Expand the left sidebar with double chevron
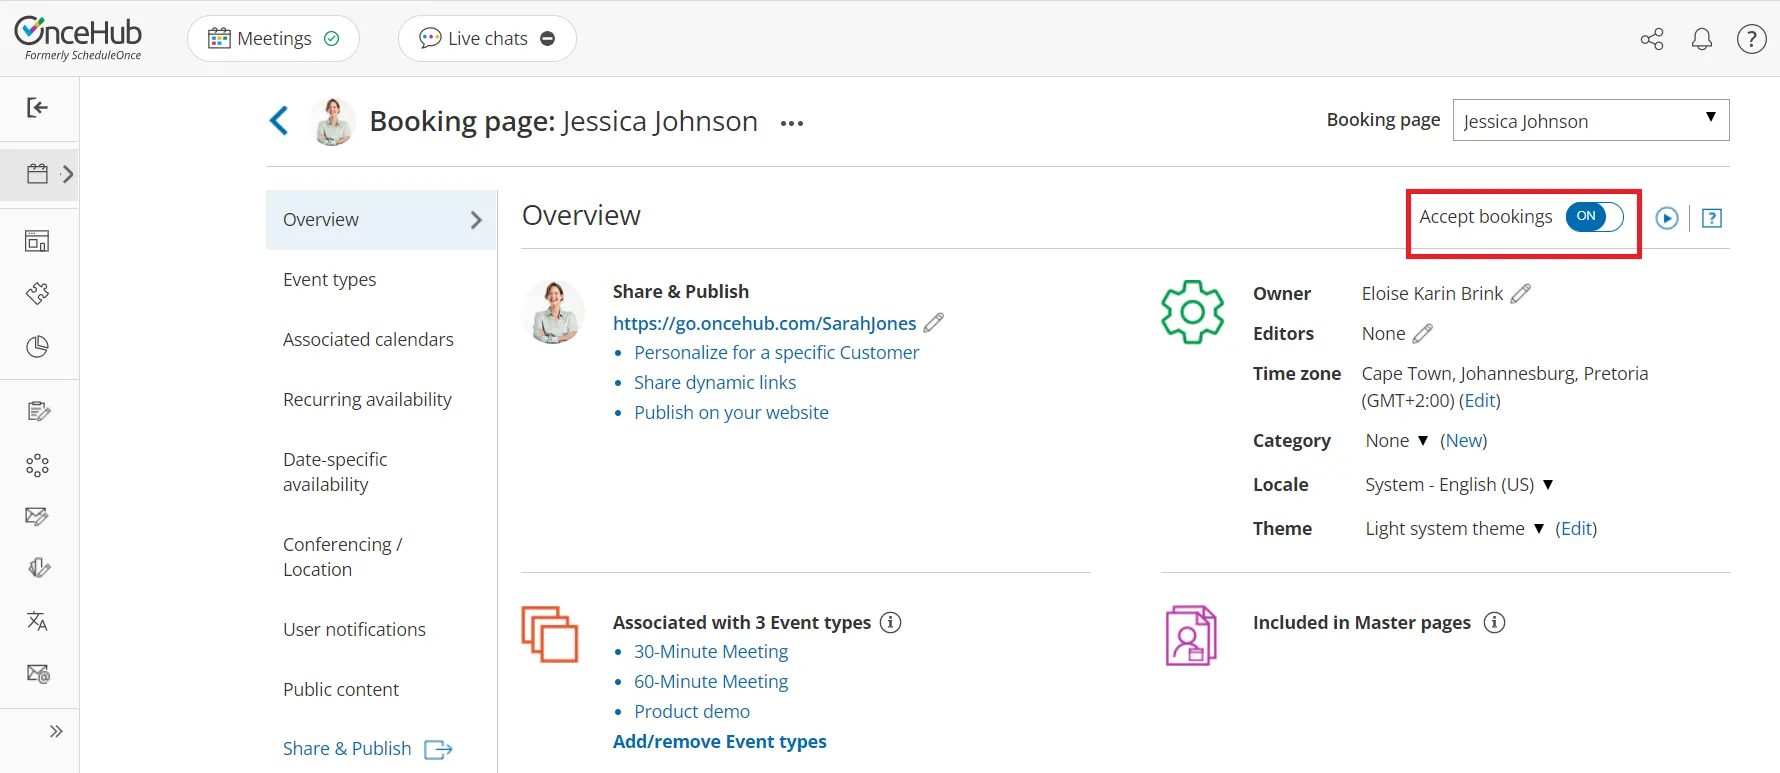The height and width of the screenshot is (773, 1780). 56,731
